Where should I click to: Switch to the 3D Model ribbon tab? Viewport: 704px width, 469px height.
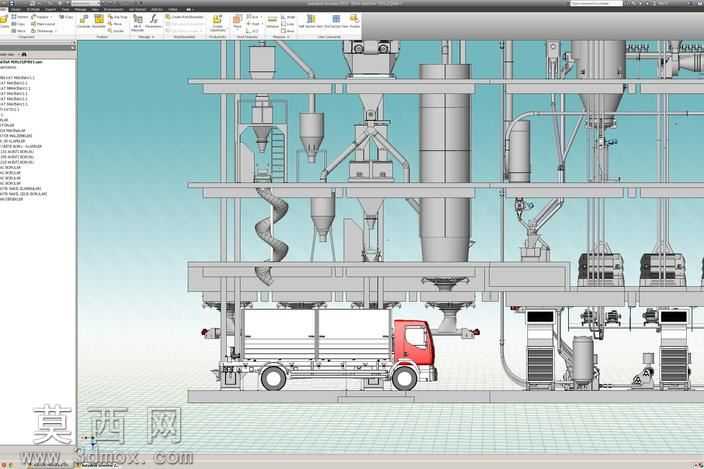click(33, 9)
